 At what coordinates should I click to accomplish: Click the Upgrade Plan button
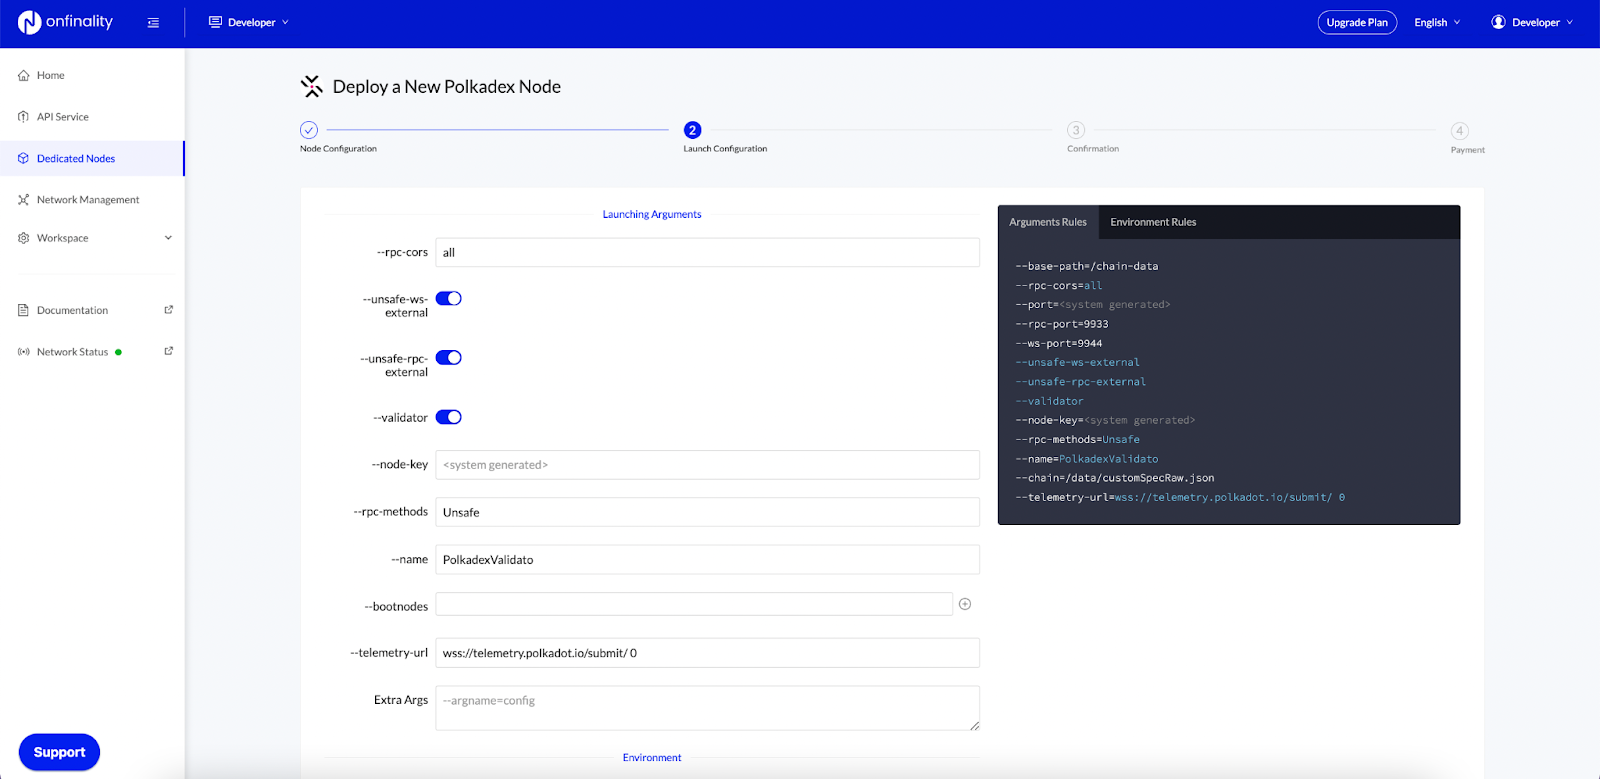pos(1356,23)
